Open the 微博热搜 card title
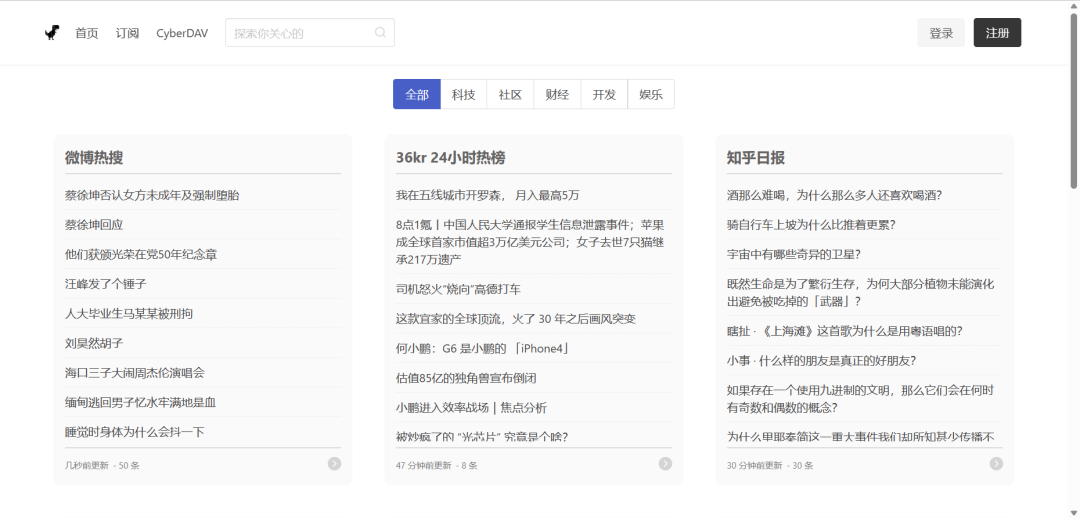Viewport: 1080px width, 518px height. (94, 158)
